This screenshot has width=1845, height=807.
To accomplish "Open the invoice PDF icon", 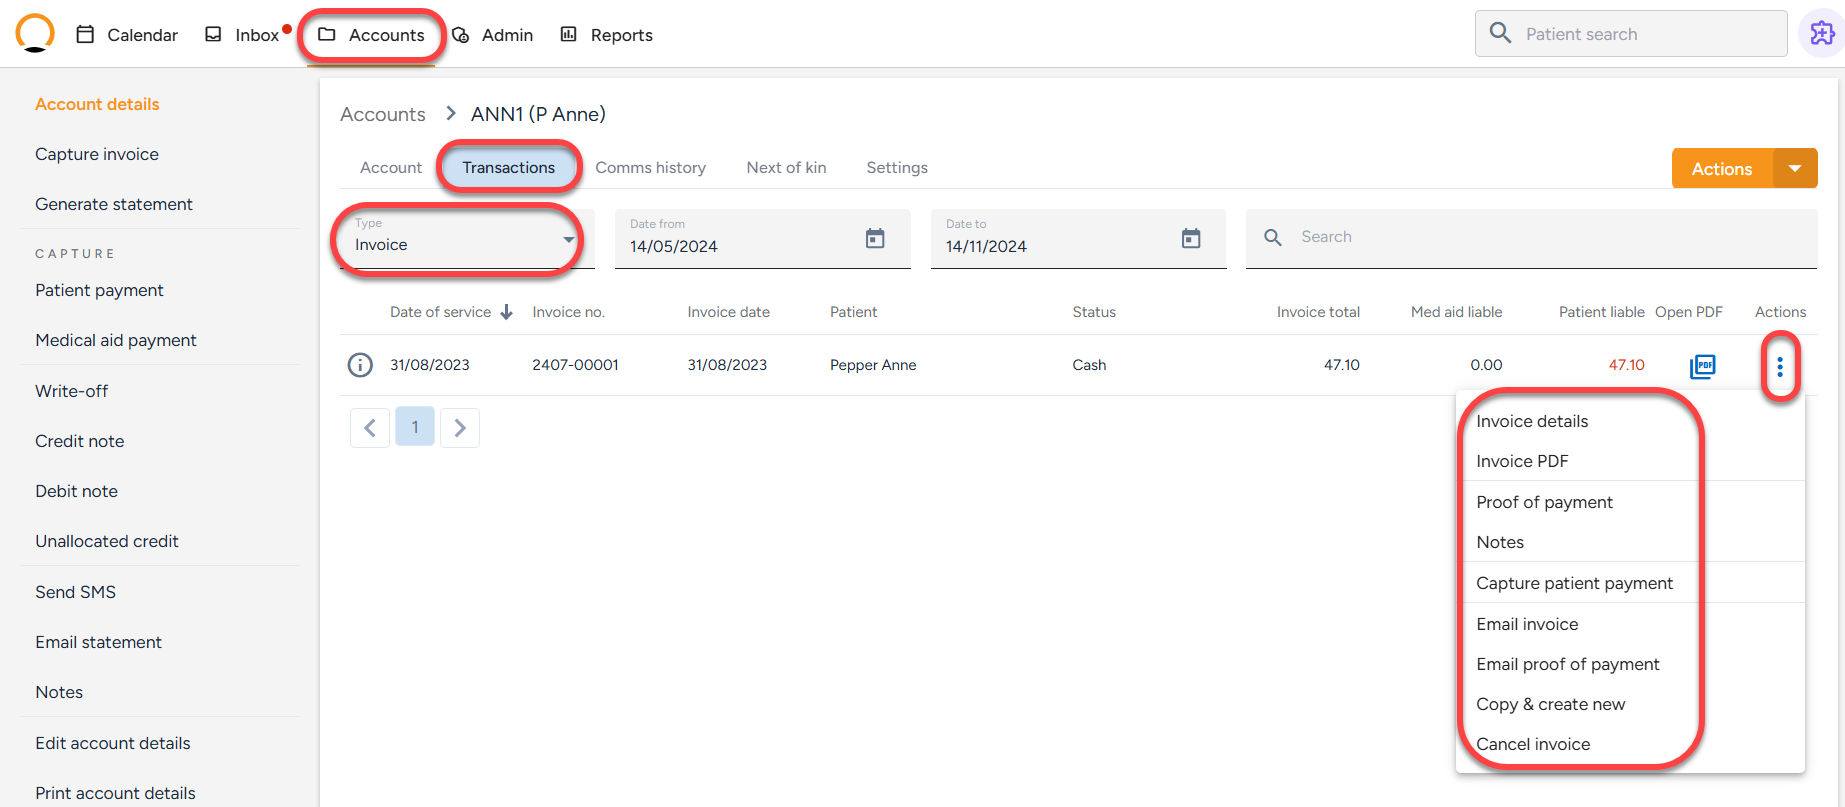I will [1702, 366].
